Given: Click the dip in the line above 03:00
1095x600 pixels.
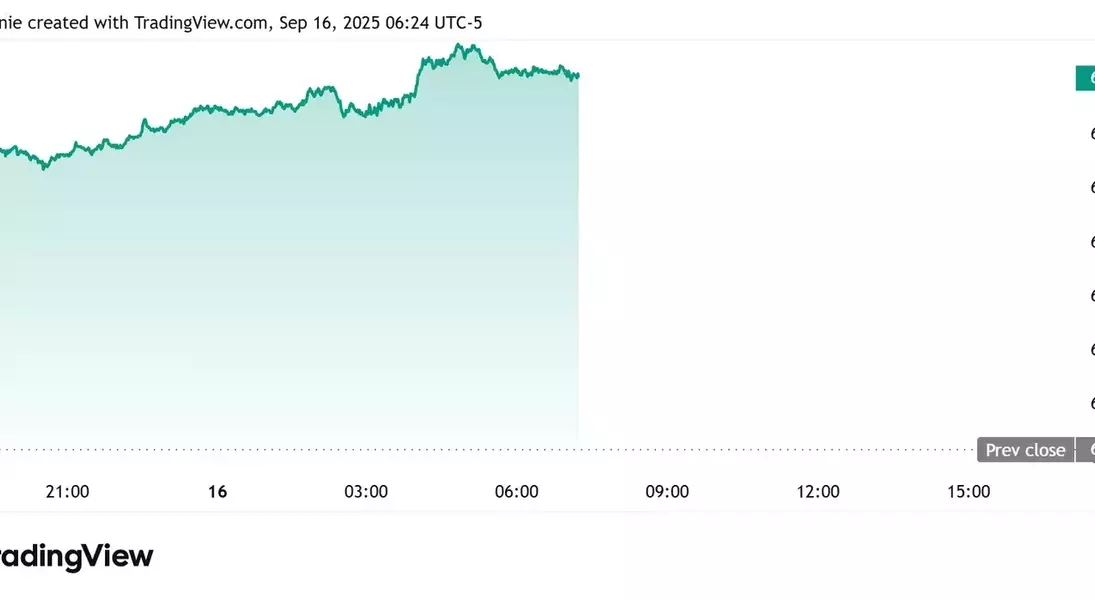Looking at the screenshot, I should (344, 116).
